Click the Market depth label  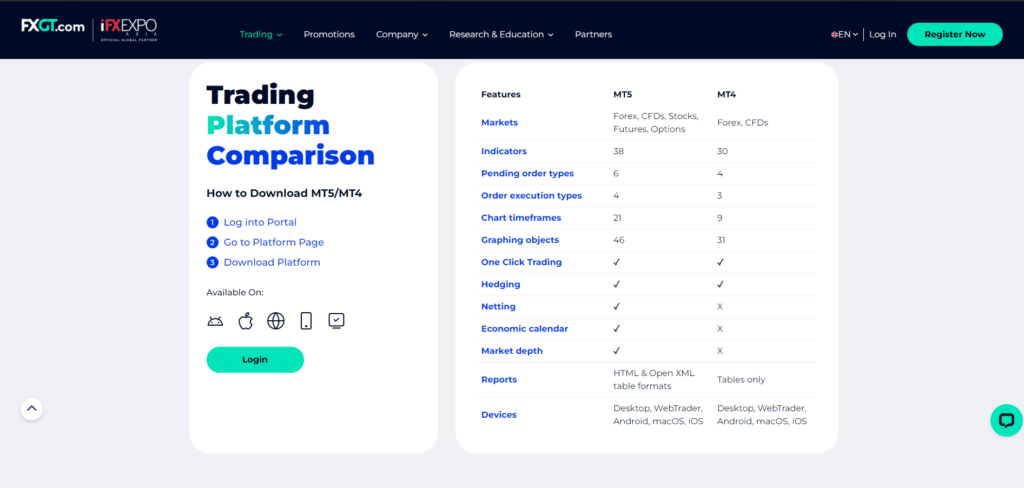coord(511,351)
